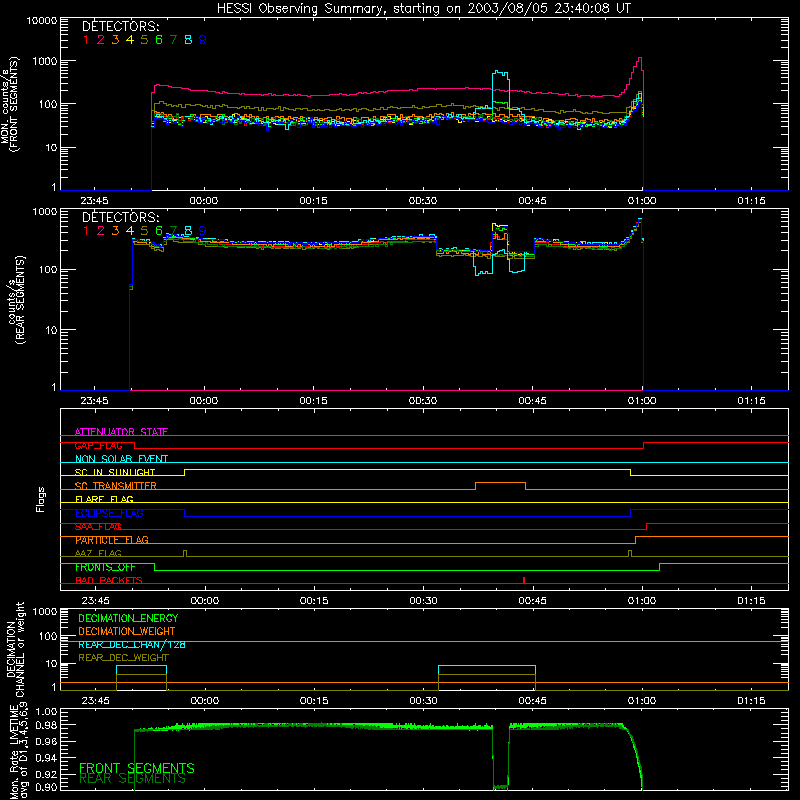Click the 23:45 tick under the decimation panel
The image size is (800, 800).
point(95,701)
